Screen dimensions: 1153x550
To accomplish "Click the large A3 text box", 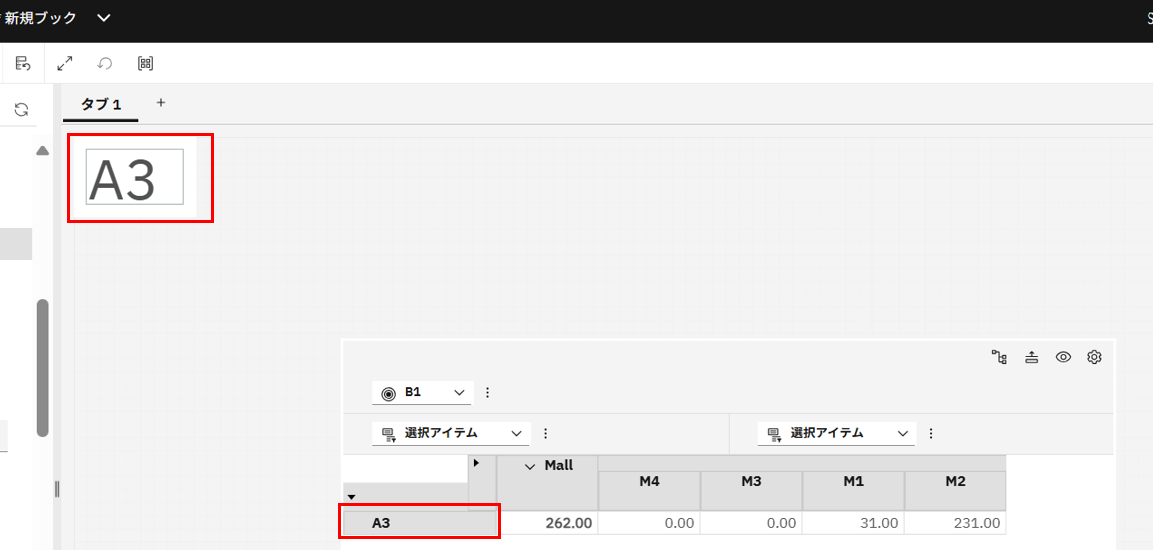I will click(135, 176).
